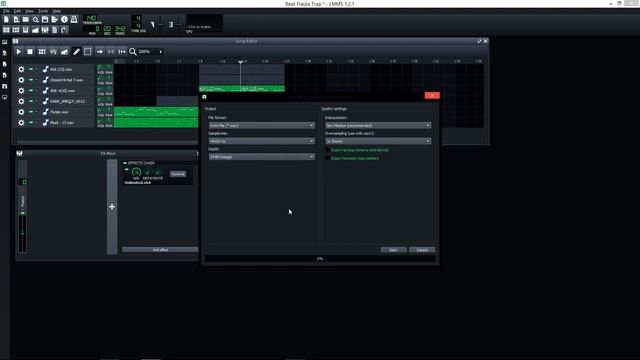Open the Tools menu
The height and width of the screenshot is (360, 640).
coord(43,11)
